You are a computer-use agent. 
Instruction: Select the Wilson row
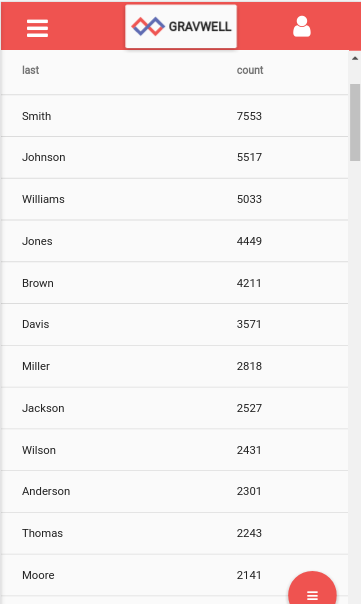[x=175, y=450]
